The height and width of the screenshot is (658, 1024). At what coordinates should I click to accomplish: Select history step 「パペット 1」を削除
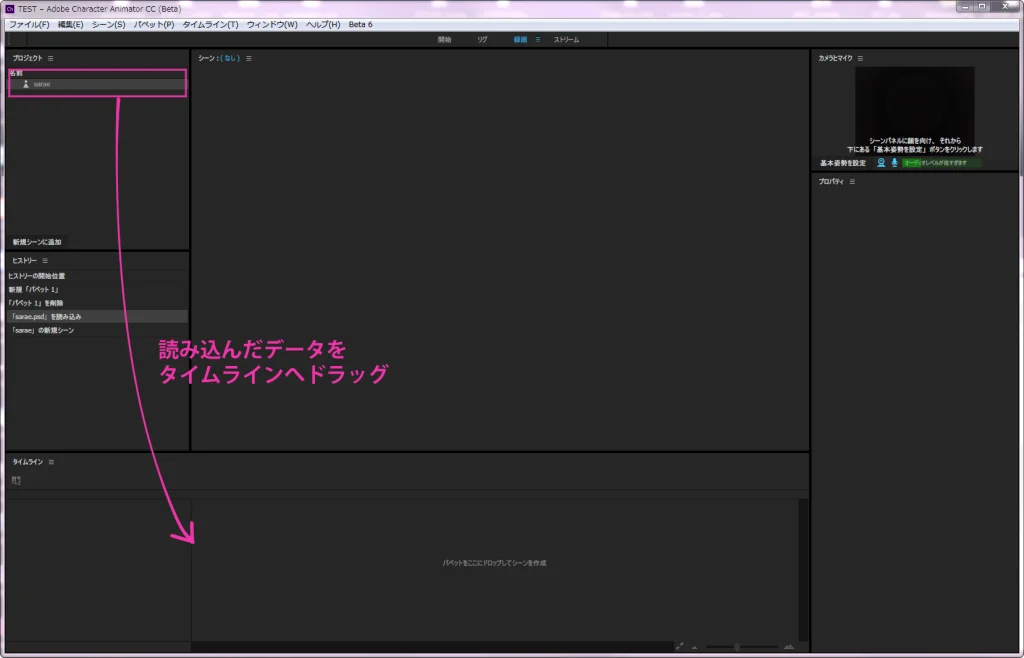click(x=97, y=303)
